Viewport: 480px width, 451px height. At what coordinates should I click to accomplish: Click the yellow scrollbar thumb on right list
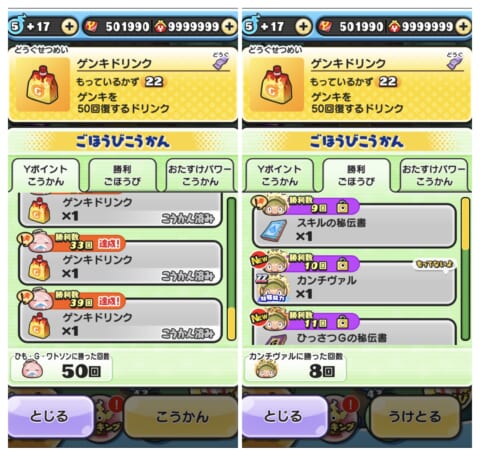pos(466,224)
